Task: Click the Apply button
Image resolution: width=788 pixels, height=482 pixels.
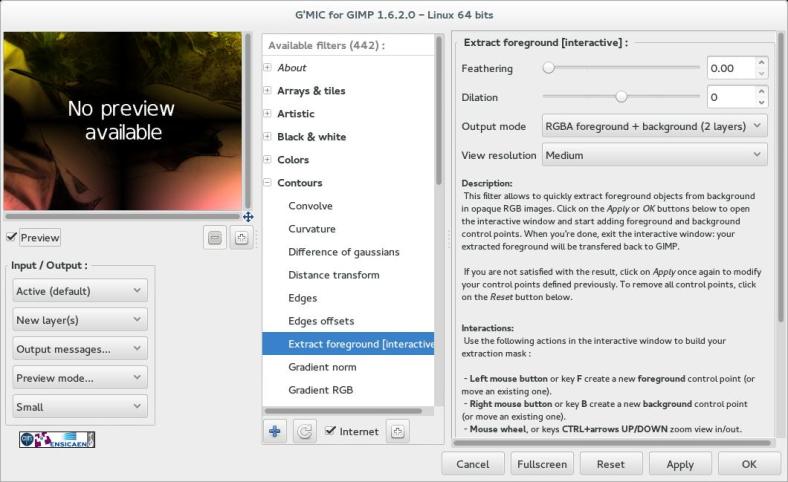Action: coord(680,464)
